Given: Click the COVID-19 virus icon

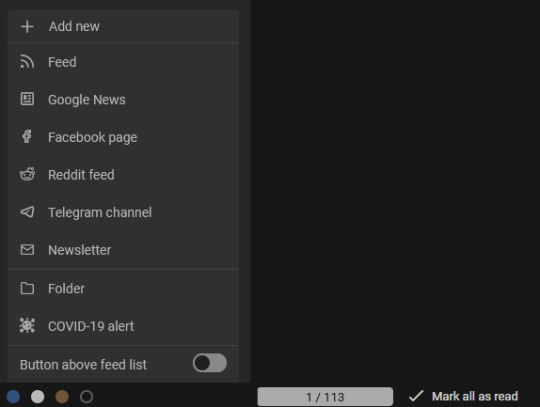Looking at the screenshot, I should (27, 325).
